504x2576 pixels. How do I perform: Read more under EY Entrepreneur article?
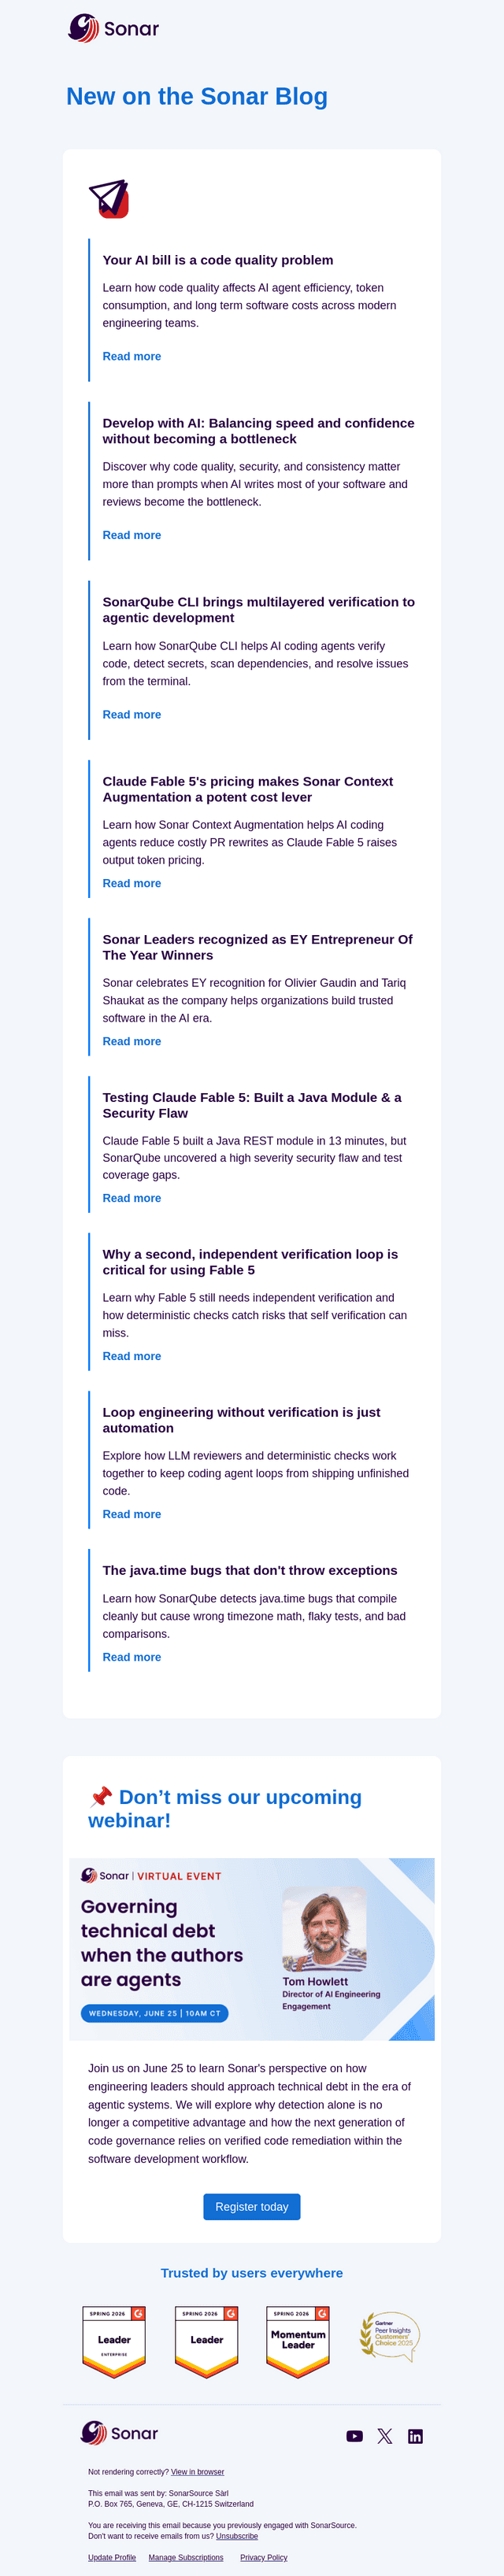132,1041
